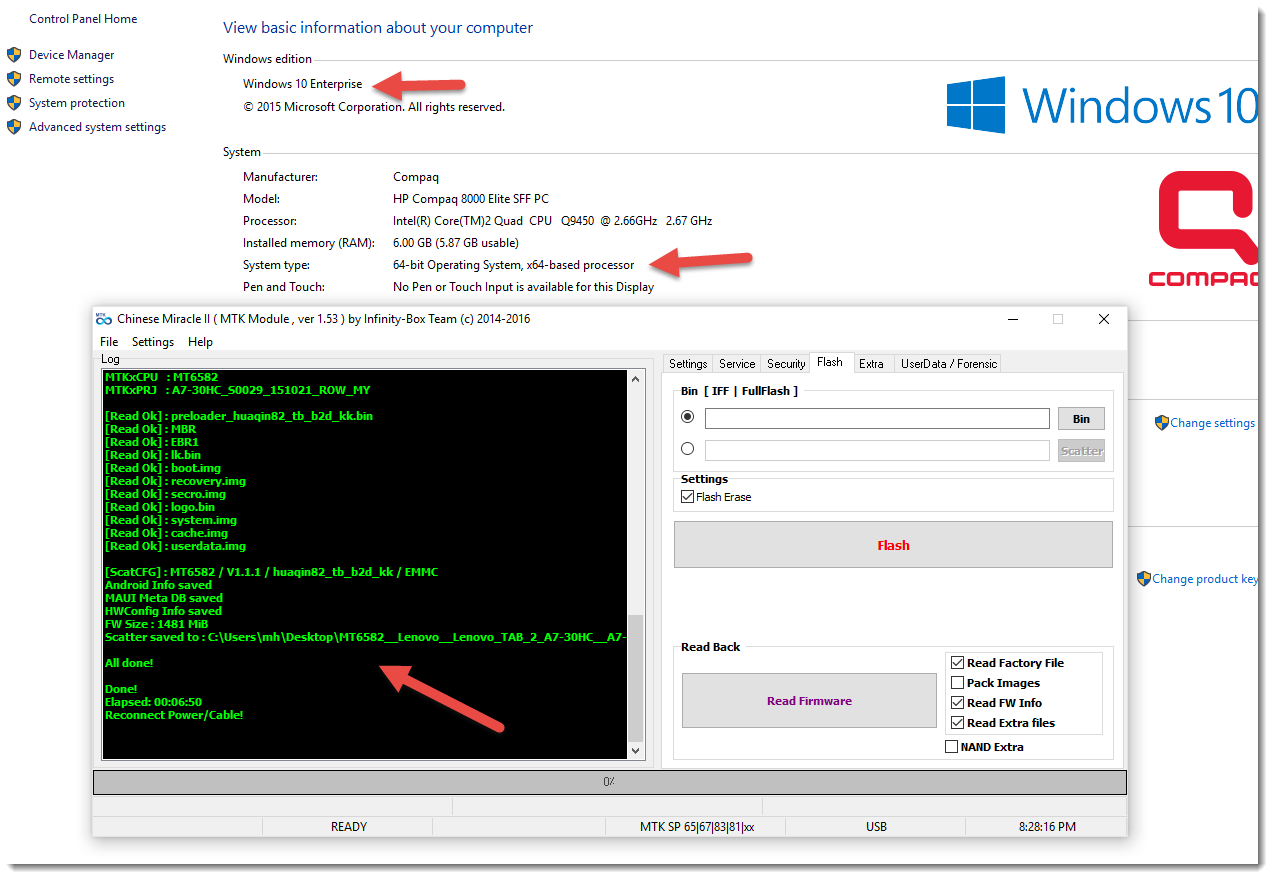The width and height of the screenshot is (1273, 879).
Task: Select the Bin file radio button
Action: click(687, 416)
